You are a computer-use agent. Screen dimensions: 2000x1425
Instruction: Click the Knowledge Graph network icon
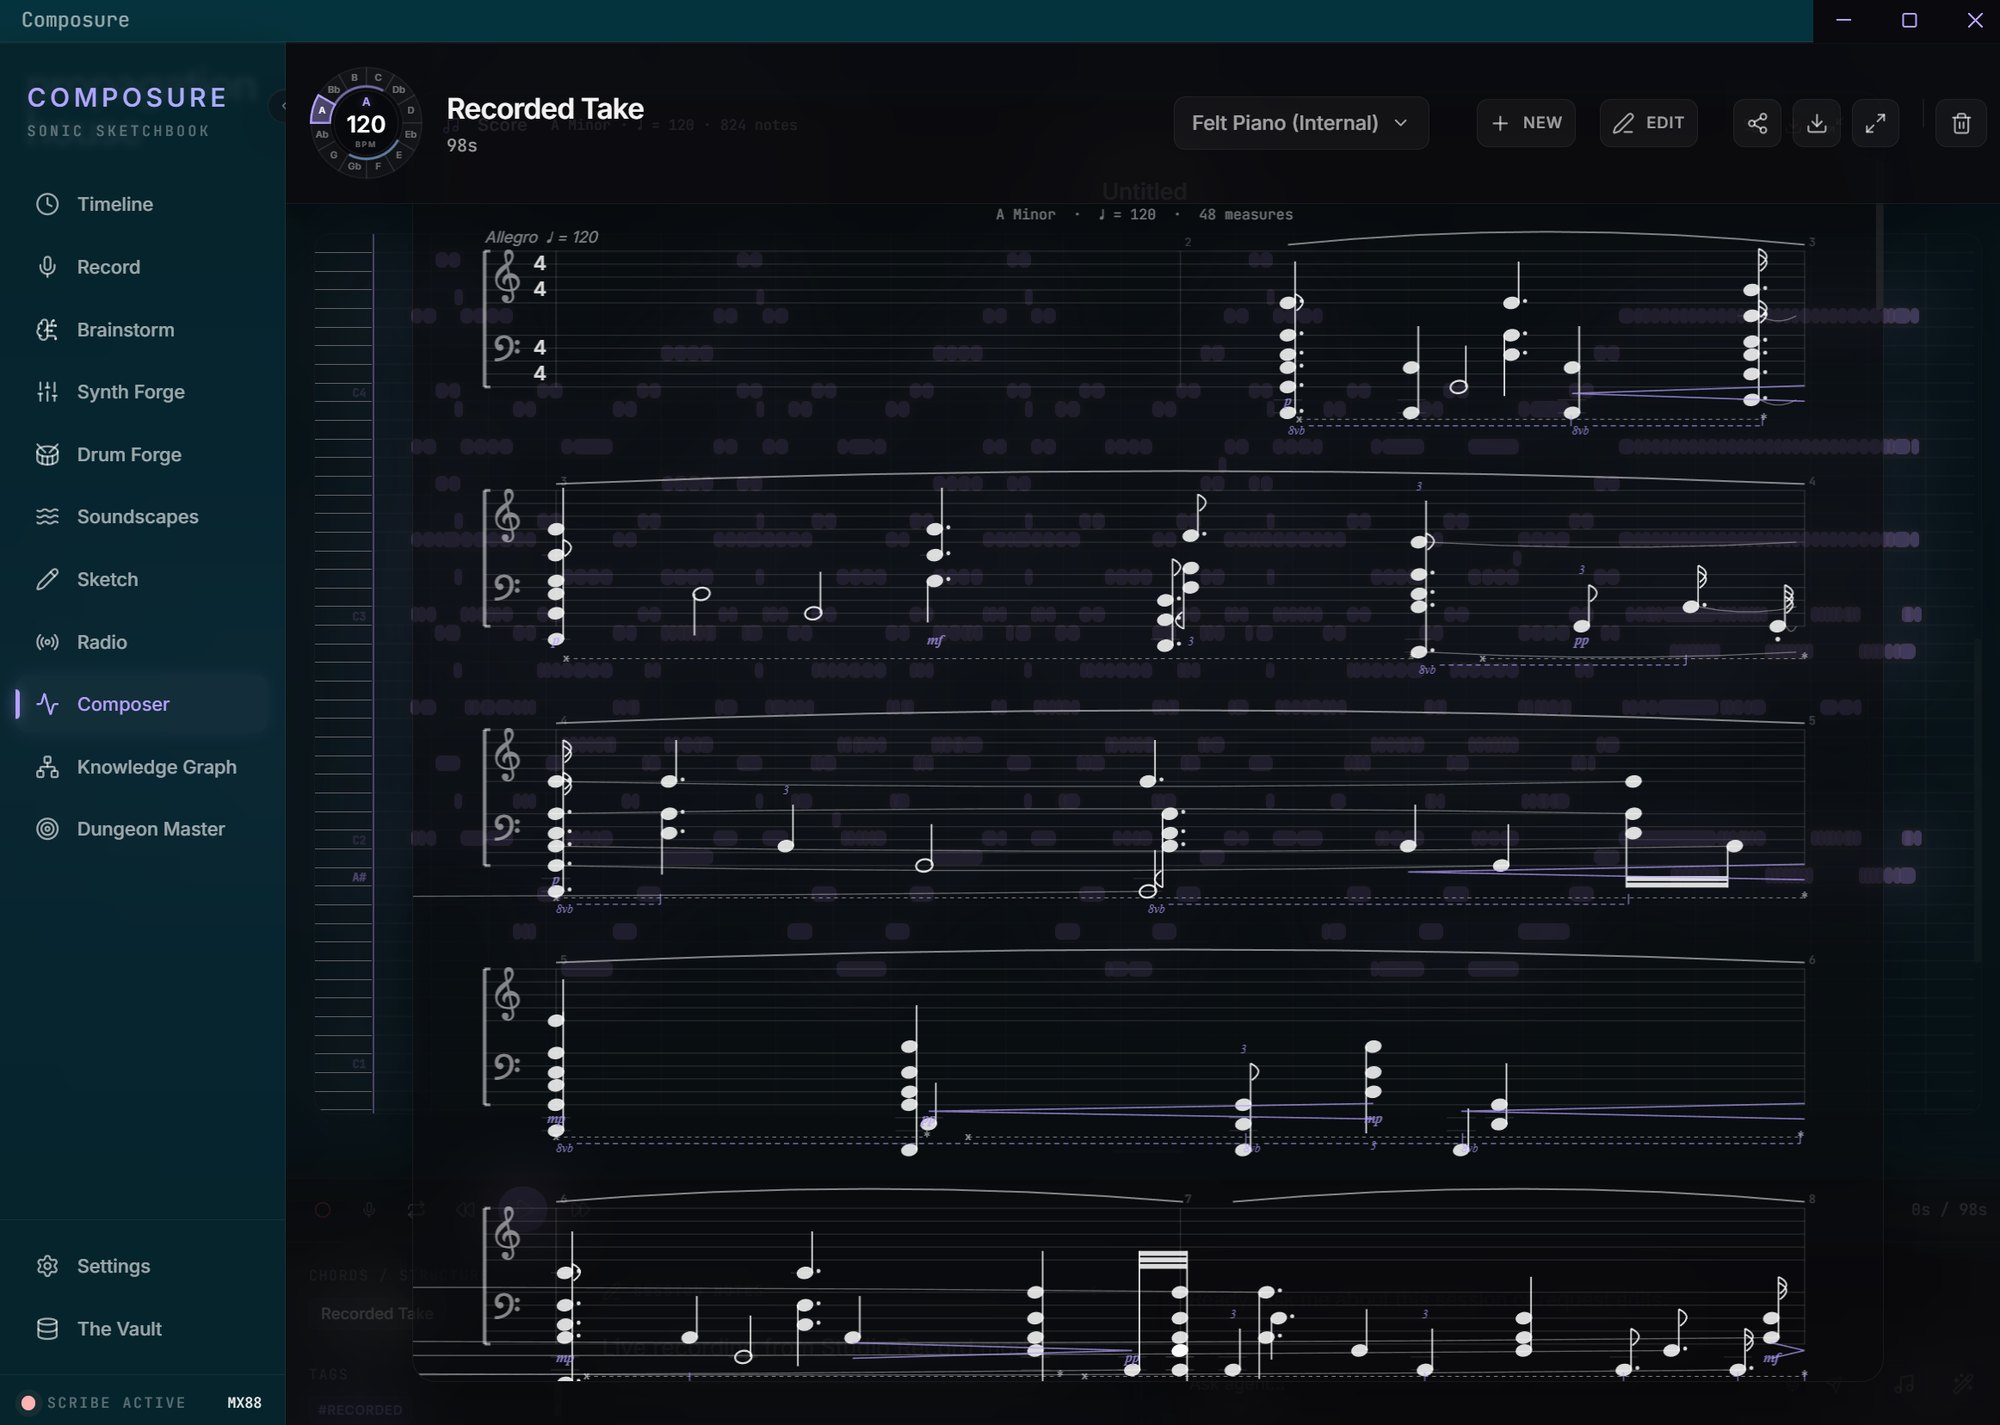coord(47,767)
